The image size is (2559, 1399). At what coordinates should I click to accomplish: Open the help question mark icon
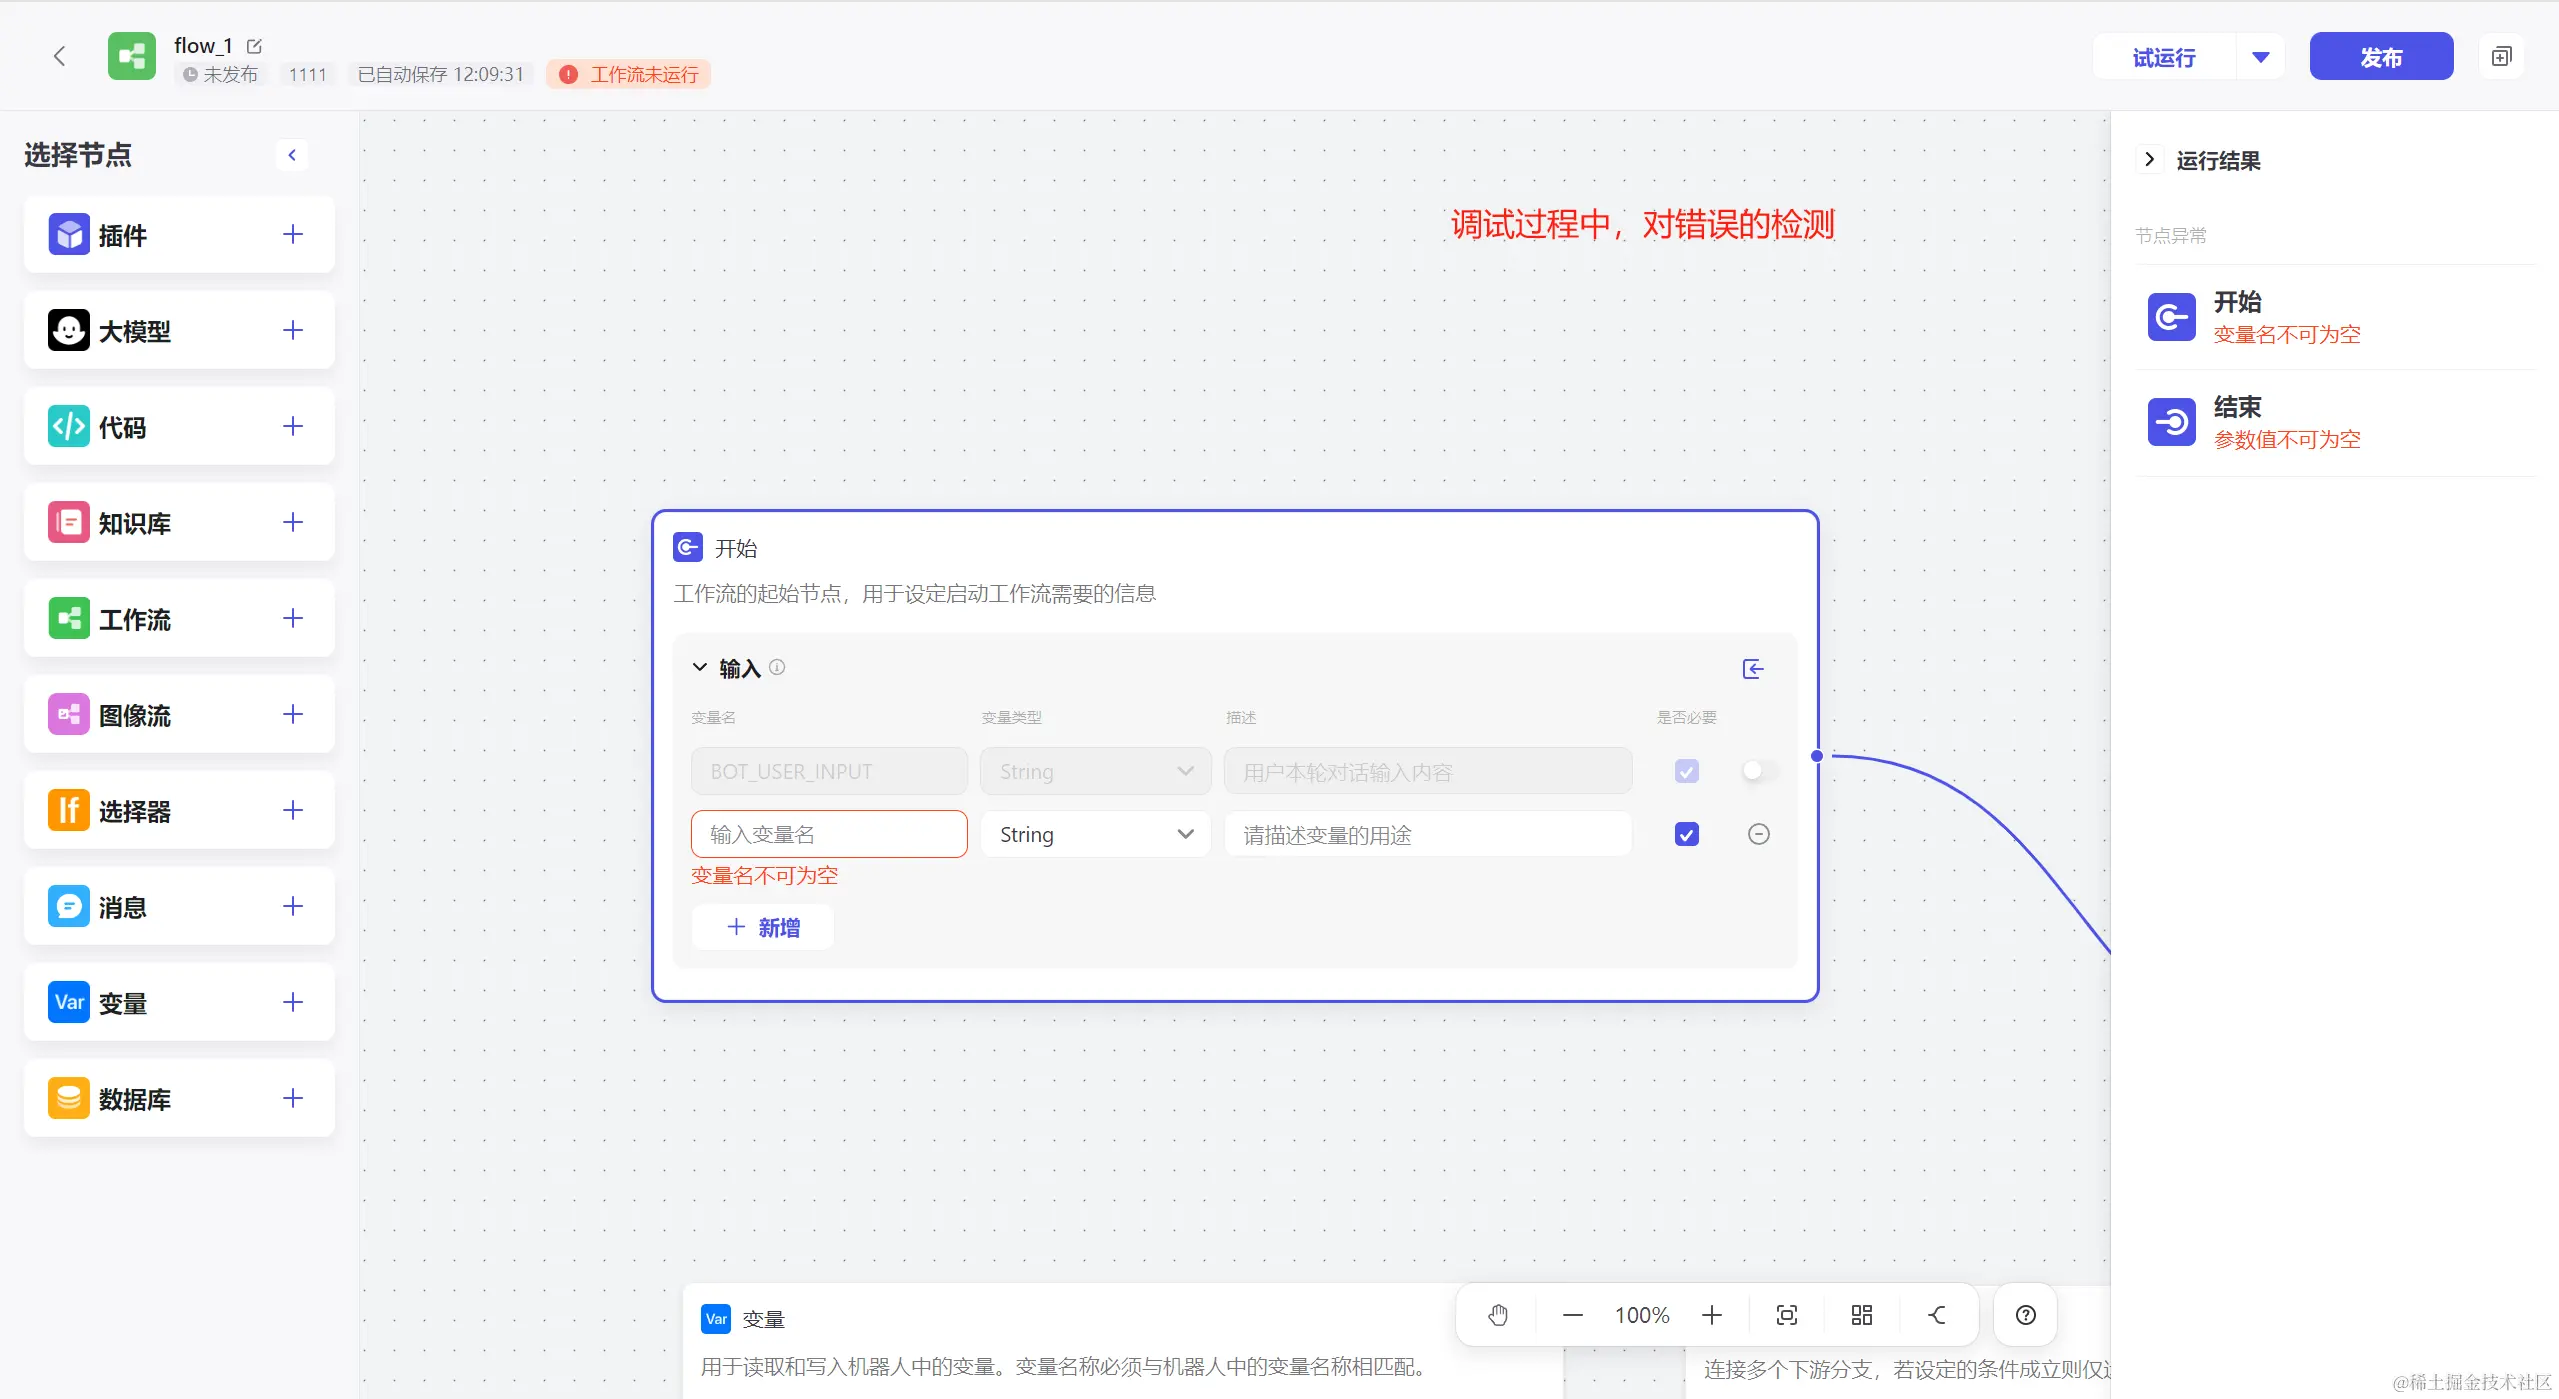point(2025,1315)
